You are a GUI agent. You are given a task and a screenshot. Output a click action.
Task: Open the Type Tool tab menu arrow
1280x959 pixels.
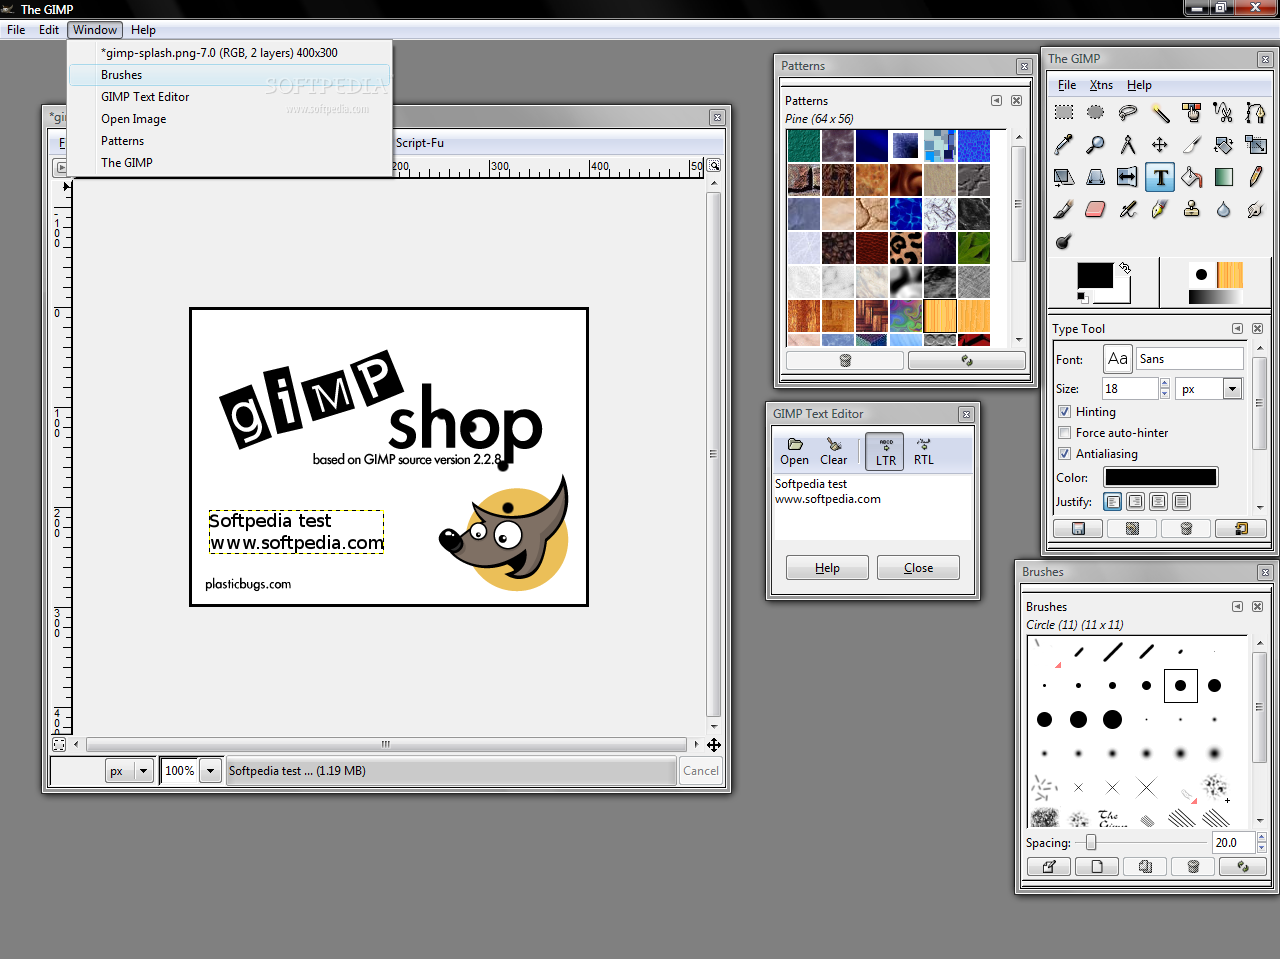point(1237,328)
